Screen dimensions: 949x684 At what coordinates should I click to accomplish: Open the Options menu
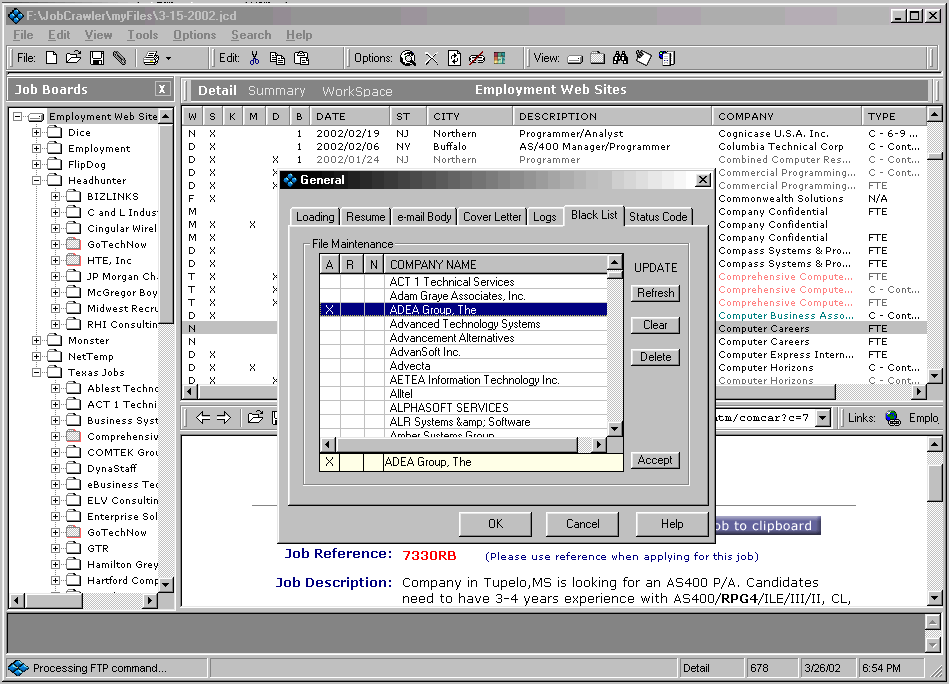[194, 35]
